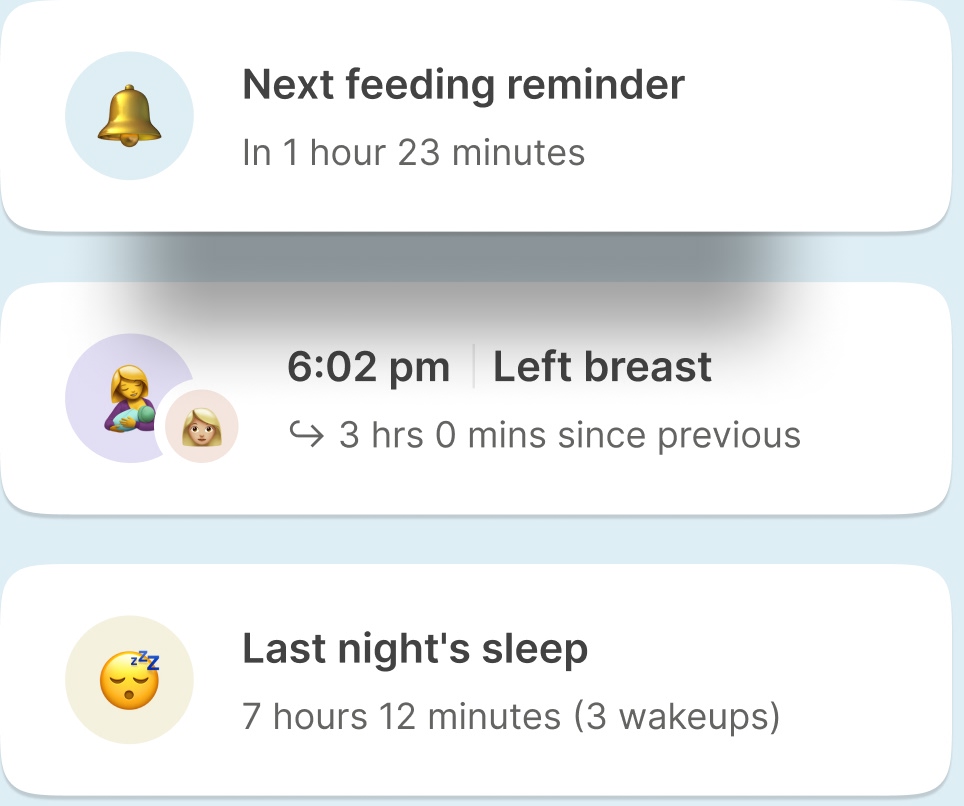The image size is (964, 806).
Task: Tap the Left breast label
Action: click(x=602, y=368)
